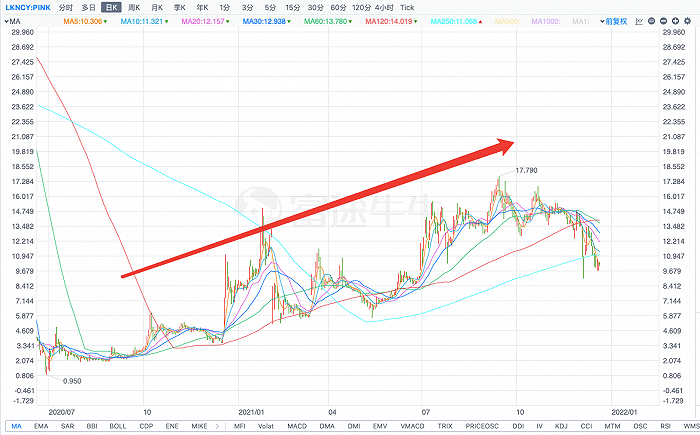This screenshot has height=435, width=700.
Task: Click the 0.950 low price label
Action: (x=72, y=381)
